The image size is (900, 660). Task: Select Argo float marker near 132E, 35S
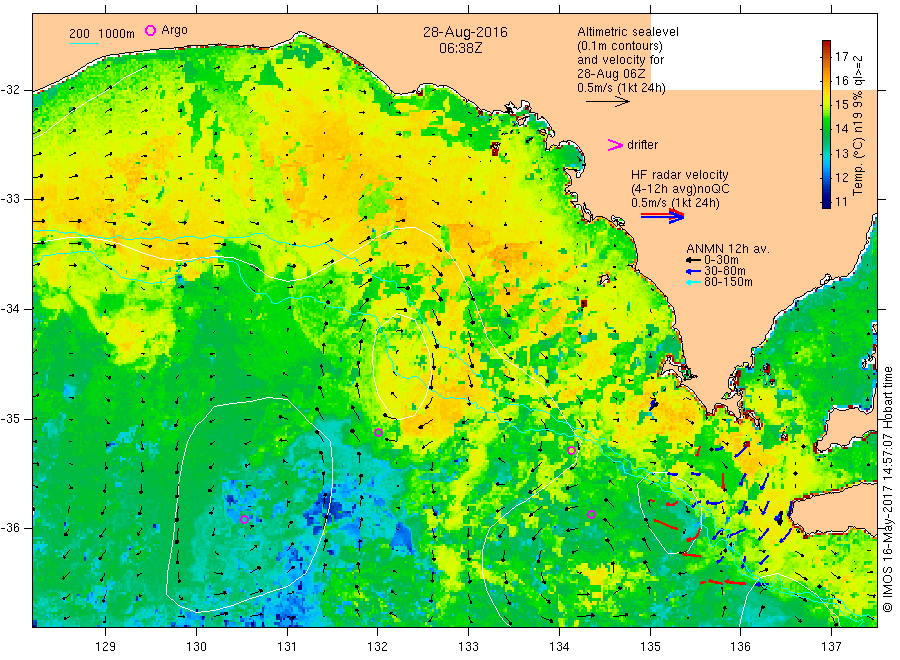378,432
